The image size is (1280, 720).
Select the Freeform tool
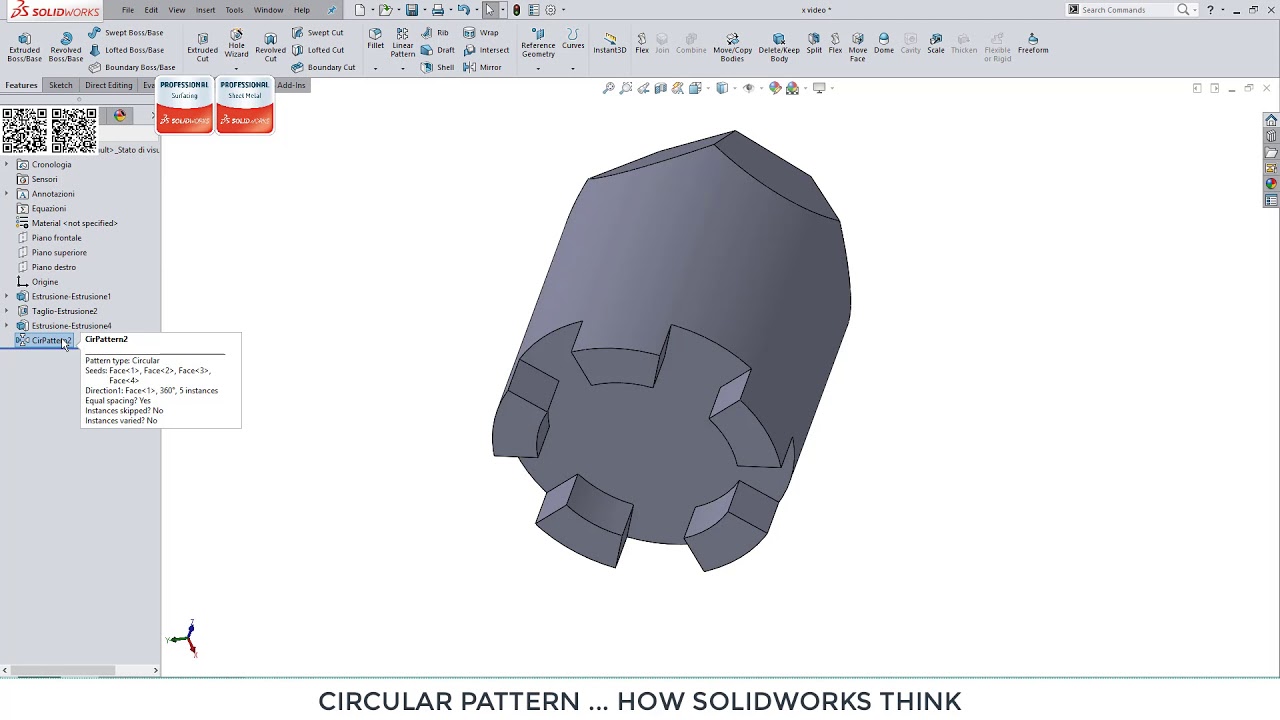click(x=1033, y=43)
